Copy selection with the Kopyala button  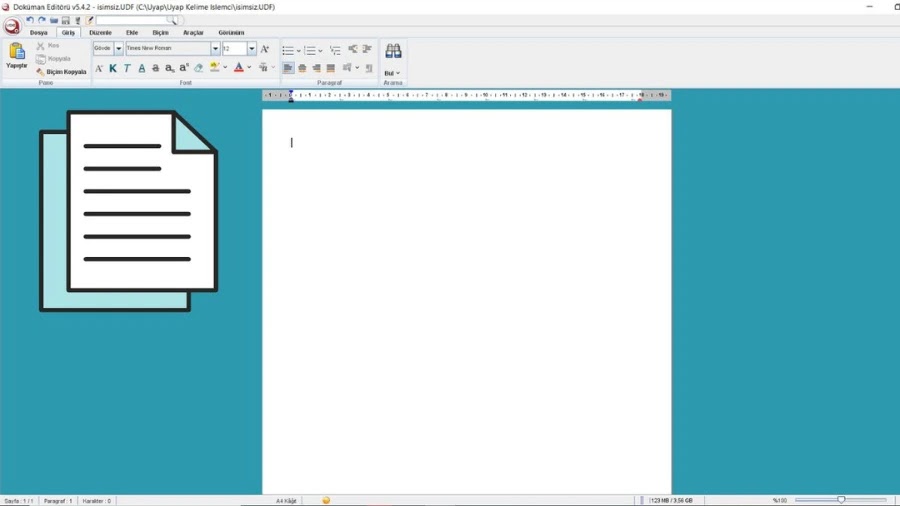[53, 59]
